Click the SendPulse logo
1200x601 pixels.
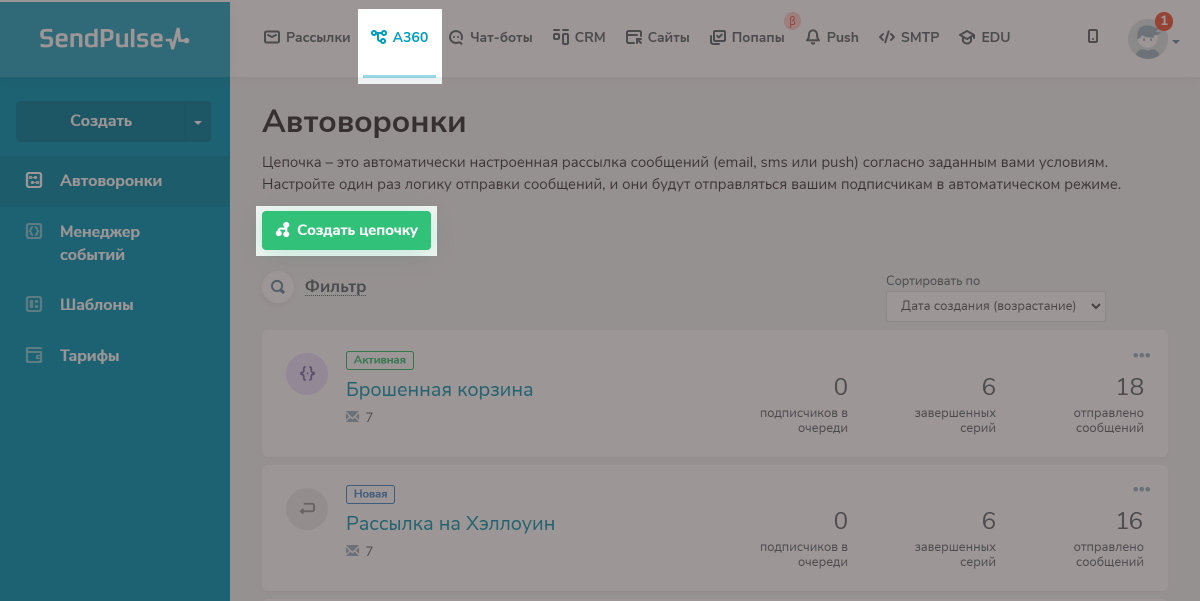[115, 38]
